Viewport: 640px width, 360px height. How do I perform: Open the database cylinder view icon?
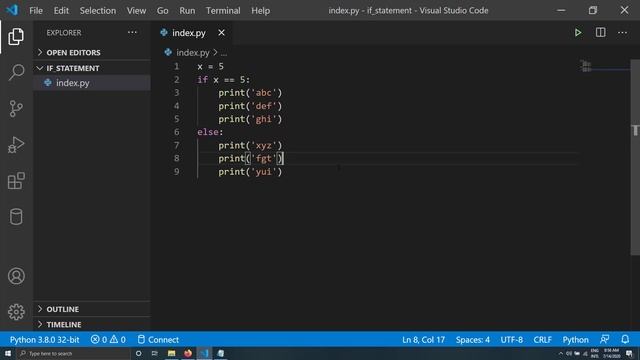click(x=16, y=216)
